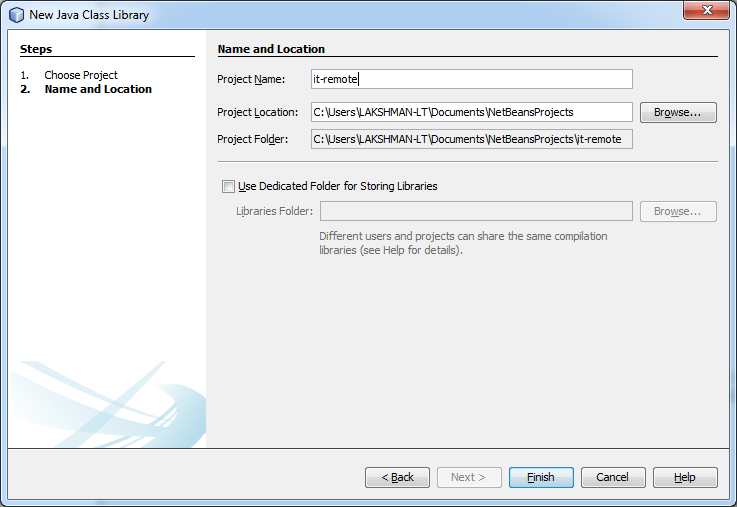The width and height of the screenshot is (737, 507).
Task: Click the Name and Location panel heading
Action: click(271, 49)
